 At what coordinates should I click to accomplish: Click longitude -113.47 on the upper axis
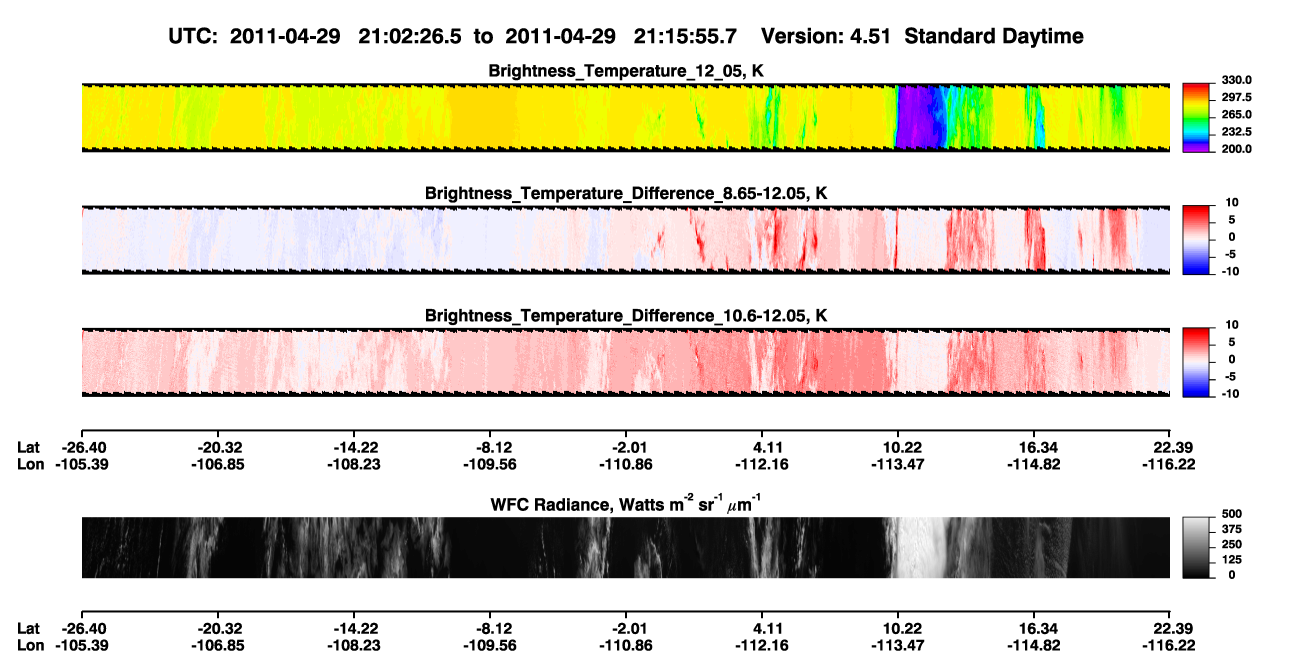(x=898, y=465)
